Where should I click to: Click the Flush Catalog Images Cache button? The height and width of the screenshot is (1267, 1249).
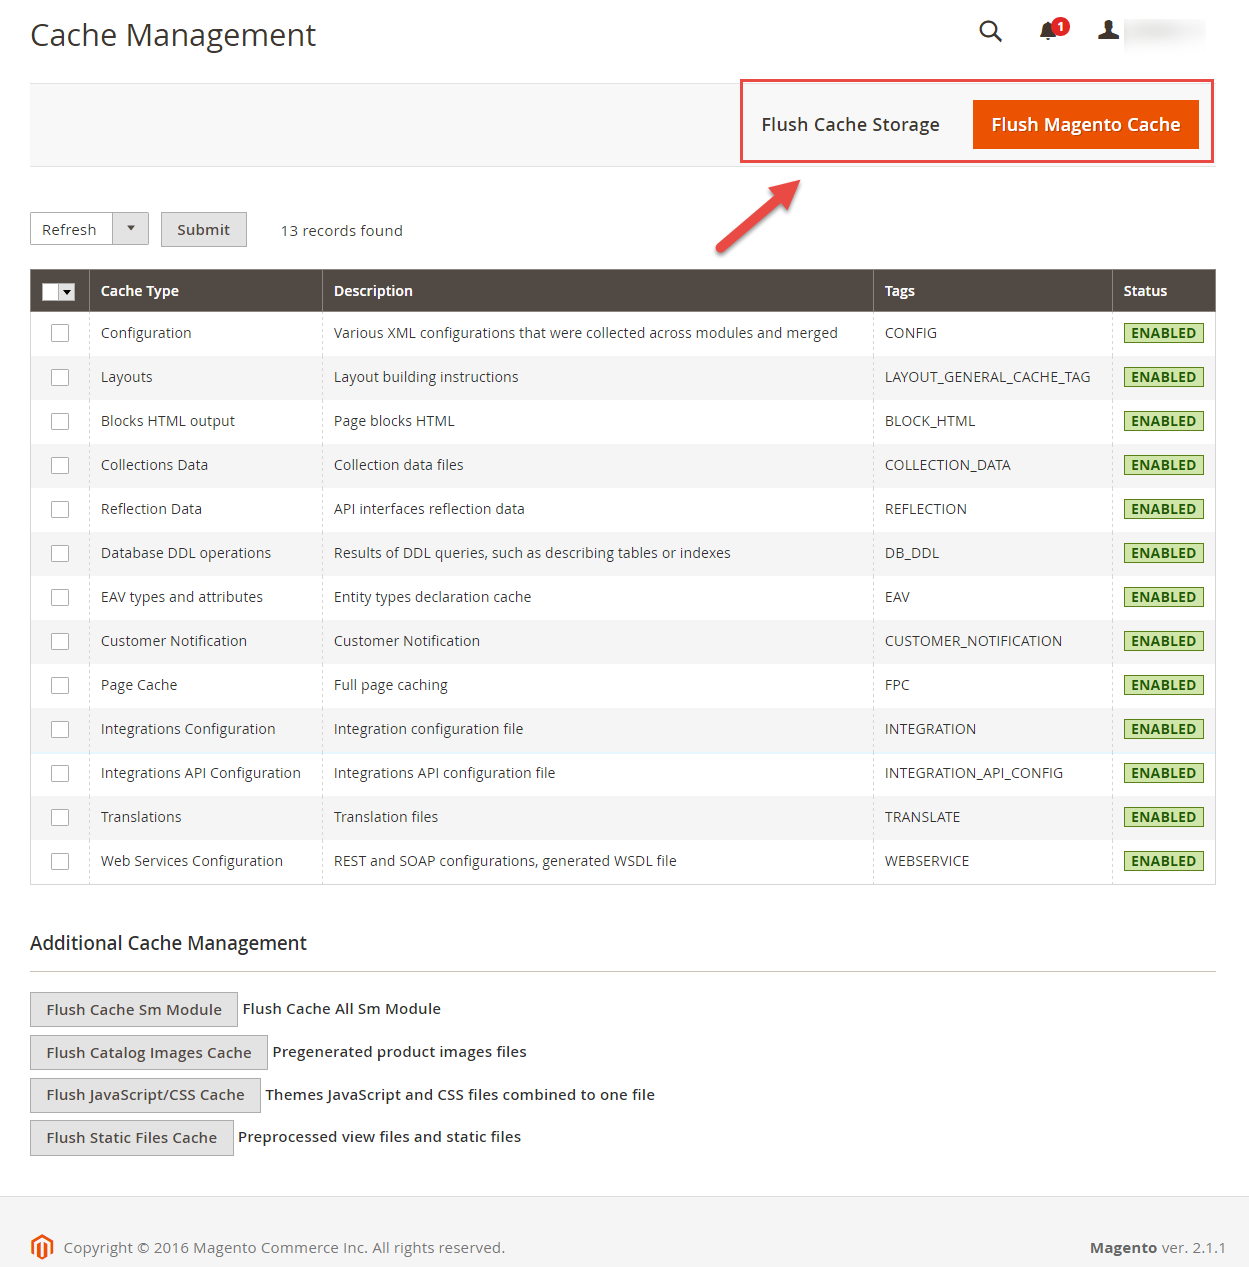pos(149,1052)
